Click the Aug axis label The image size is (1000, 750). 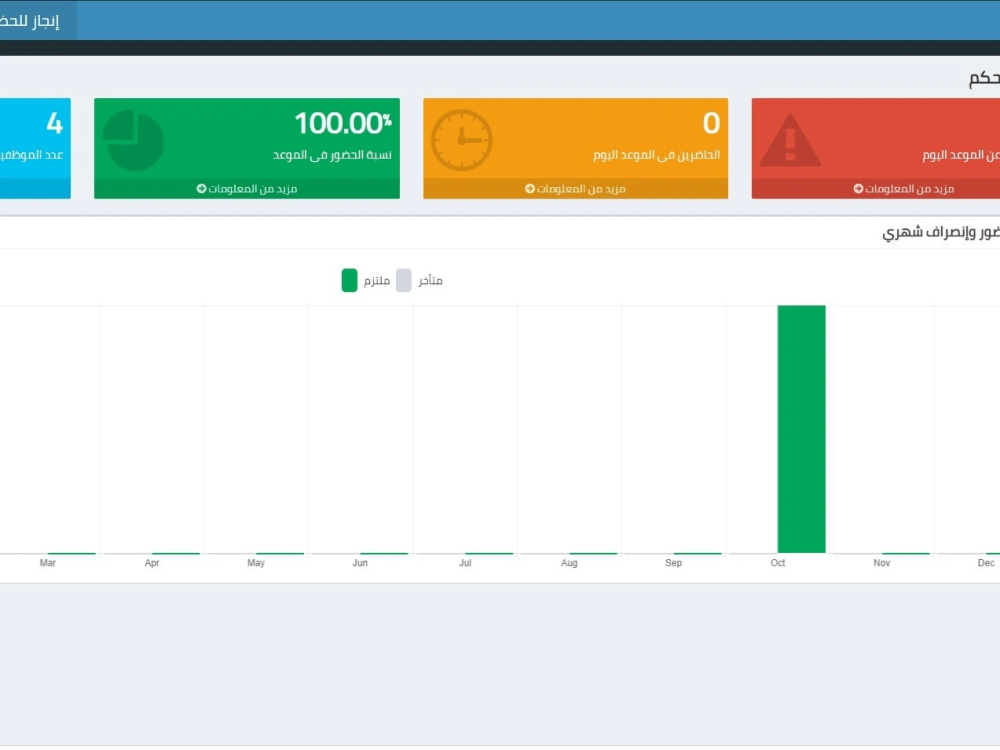tap(569, 563)
